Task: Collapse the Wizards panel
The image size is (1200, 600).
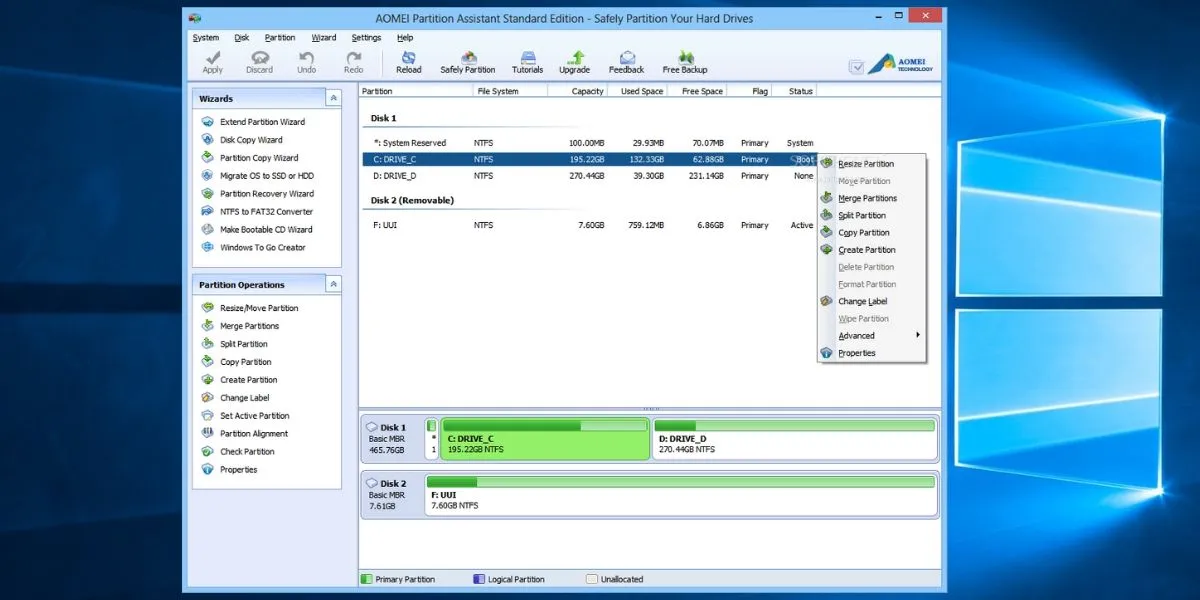Action: coord(333,98)
